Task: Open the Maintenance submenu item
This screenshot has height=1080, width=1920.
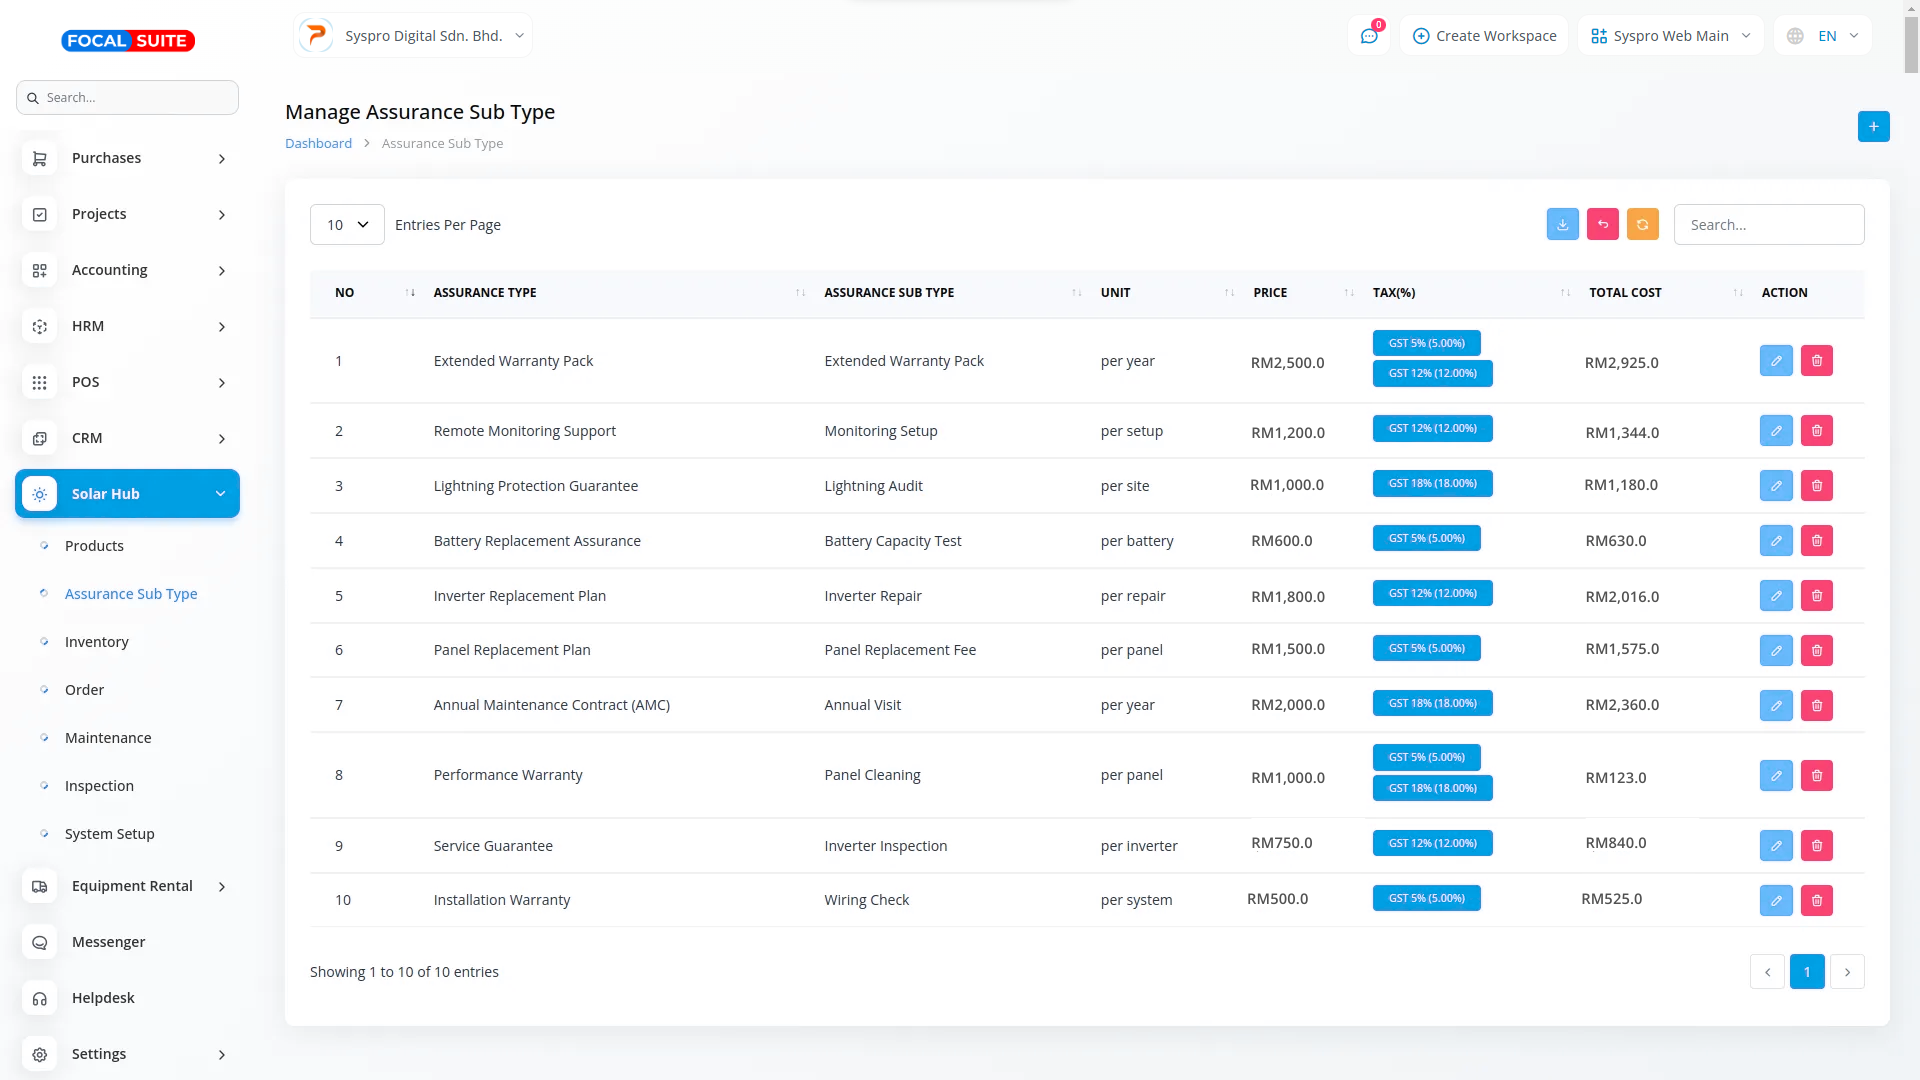Action: click(x=108, y=738)
